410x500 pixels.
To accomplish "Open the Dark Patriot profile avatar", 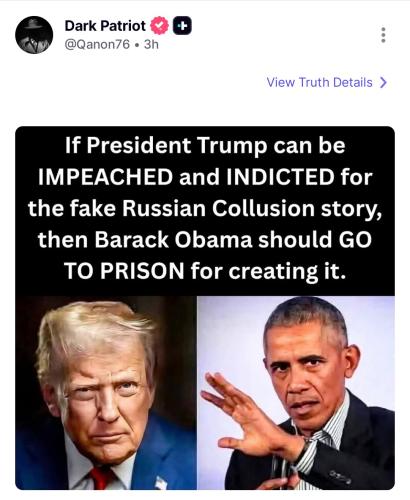I will pos(34,35).
